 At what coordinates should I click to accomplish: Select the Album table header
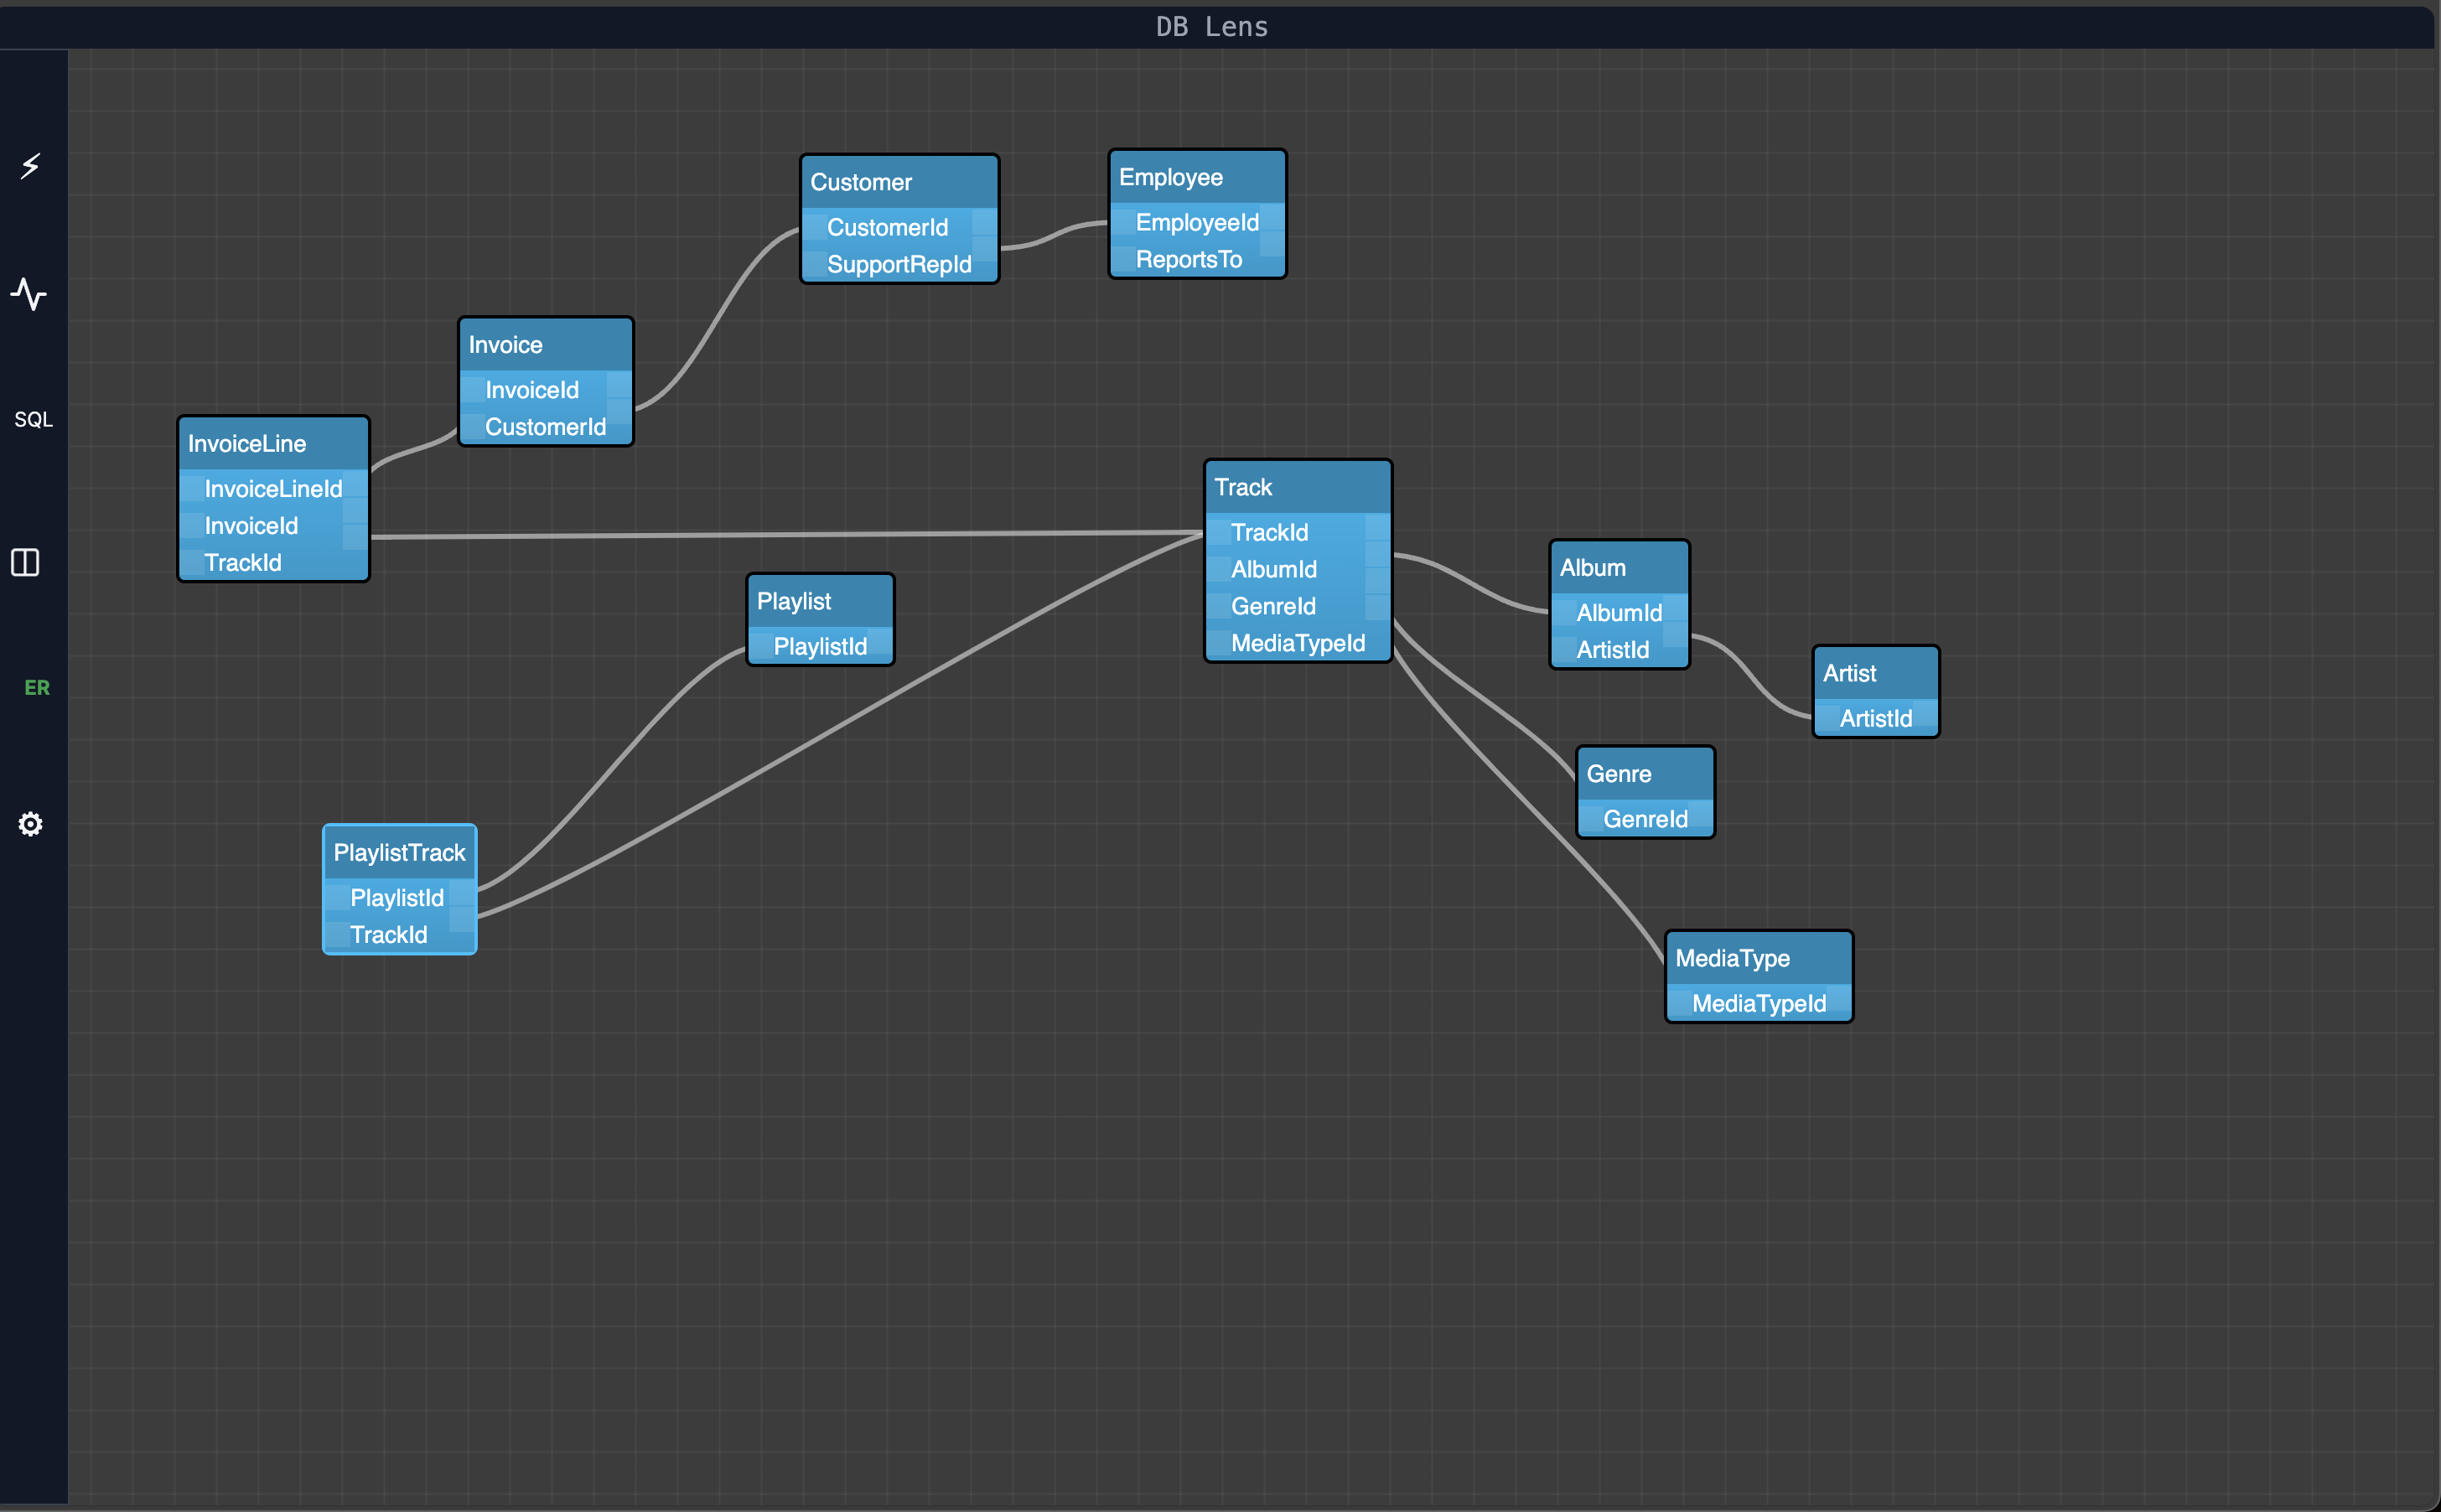point(1619,568)
